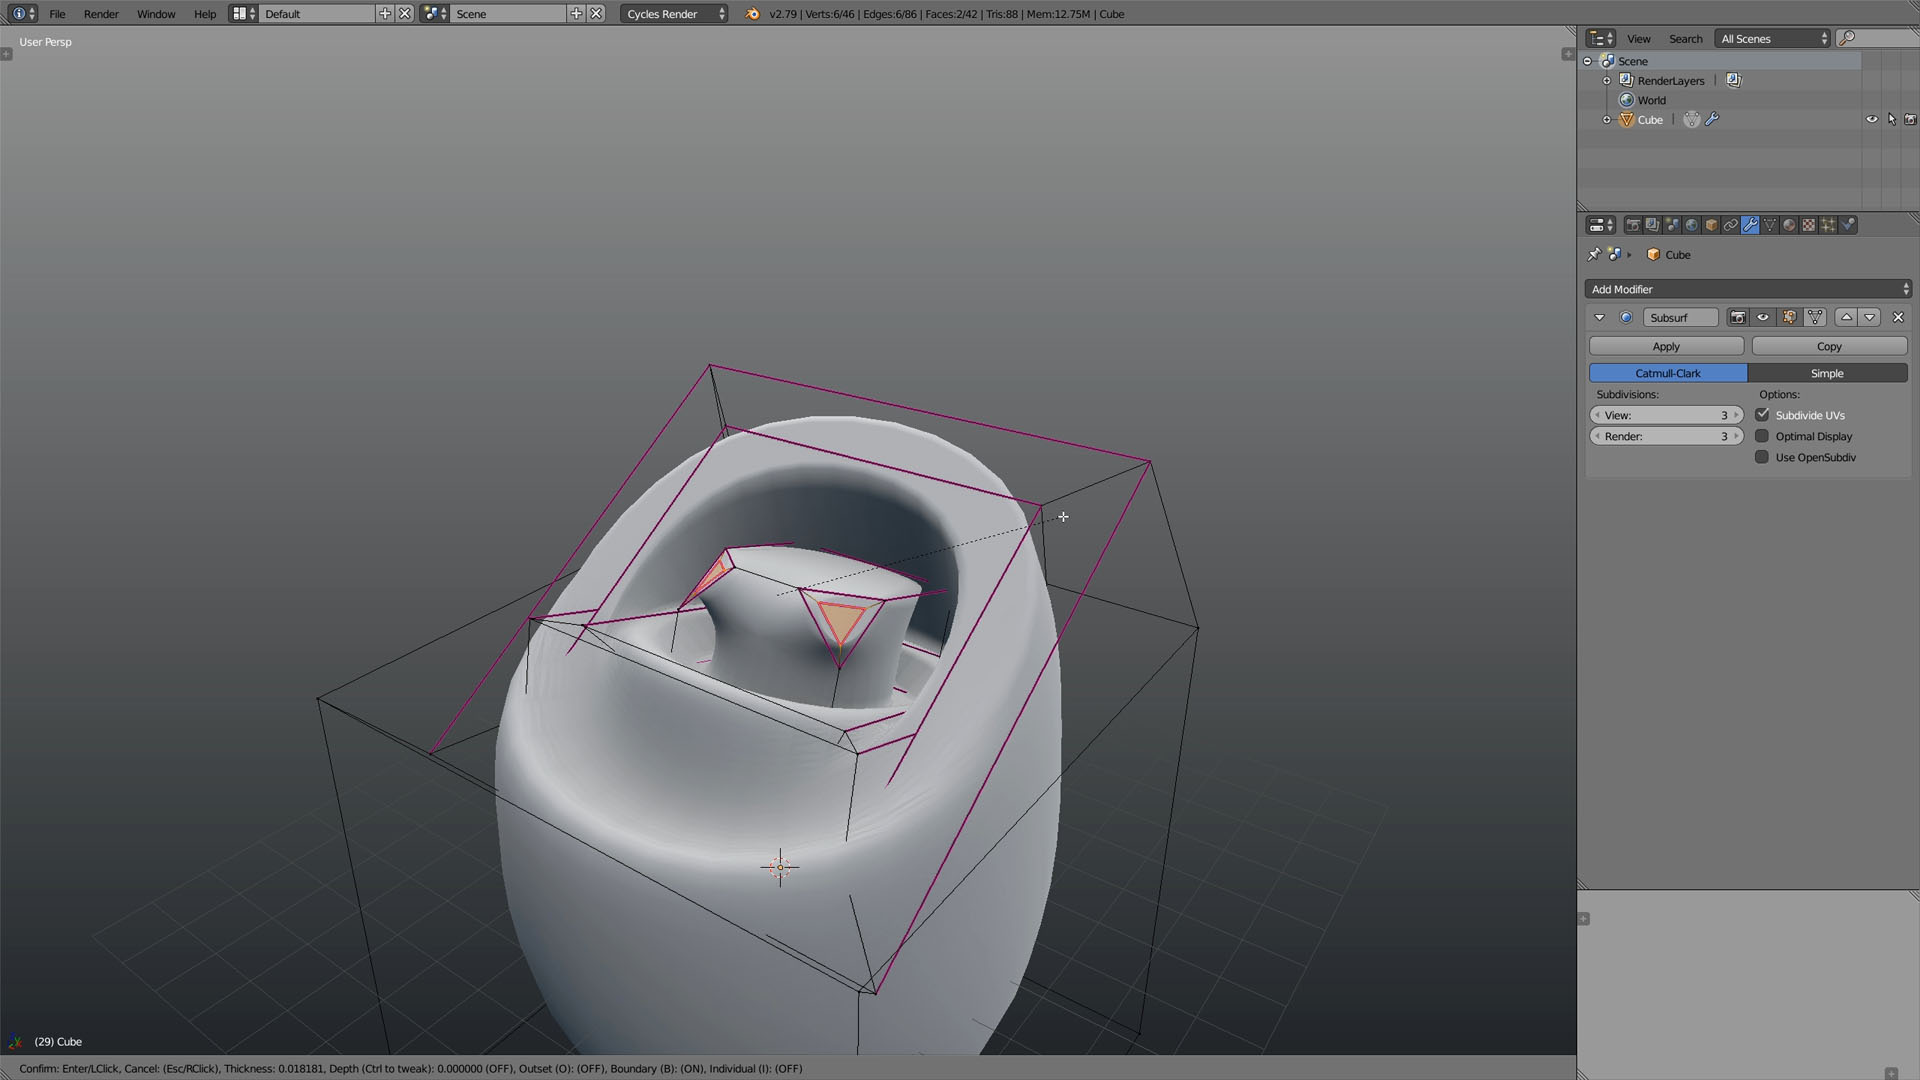Image resolution: width=1920 pixels, height=1080 pixels.
Task: Open the Material properties sphere tab
Action: coord(1789,225)
